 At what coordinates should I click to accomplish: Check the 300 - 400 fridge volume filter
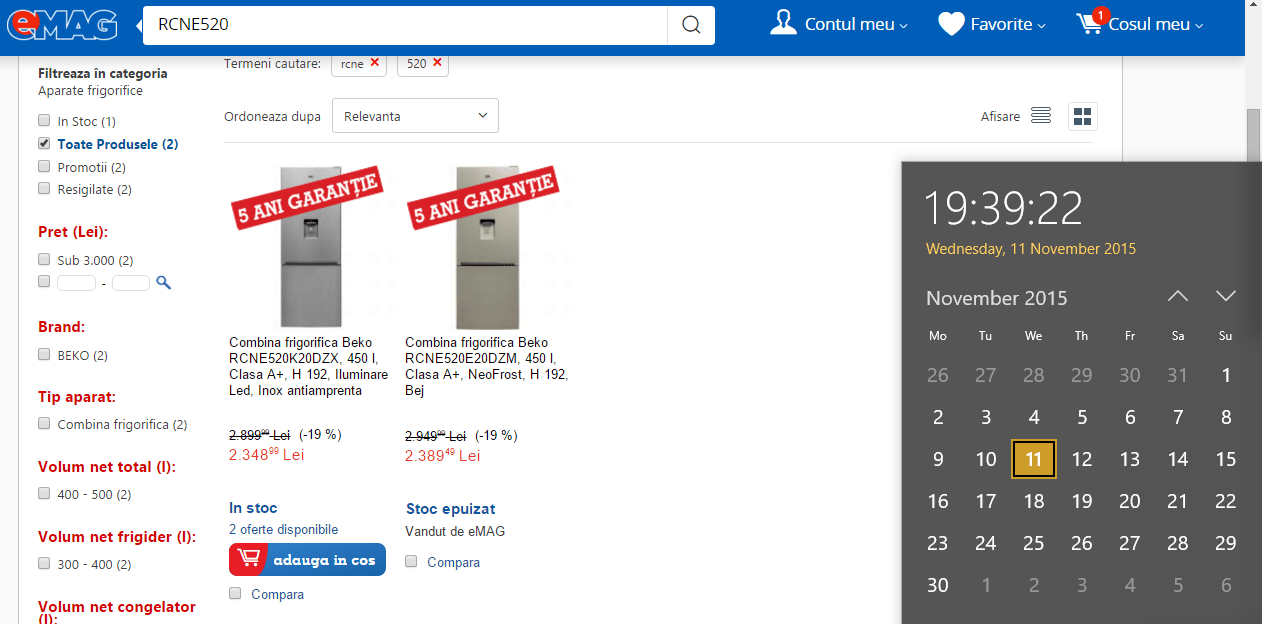(x=44, y=563)
